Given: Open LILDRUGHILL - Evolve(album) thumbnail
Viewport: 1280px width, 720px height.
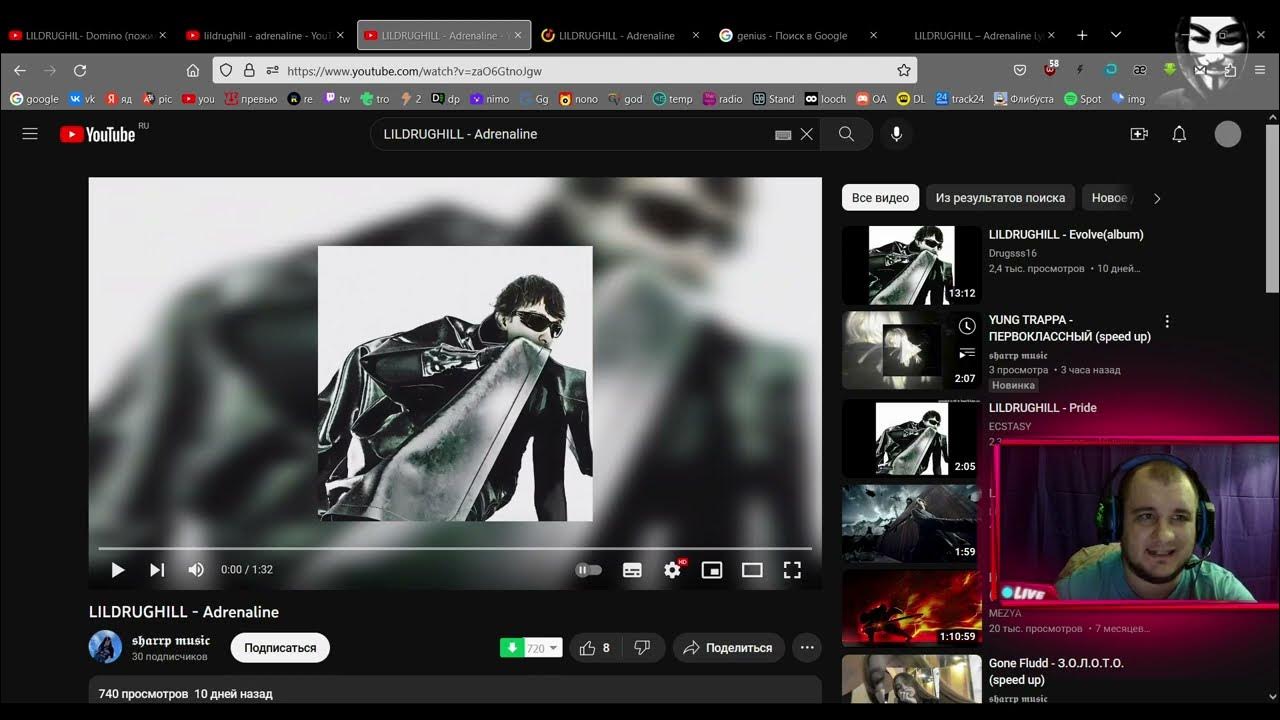Looking at the screenshot, I should pyautogui.click(x=912, y=265).
